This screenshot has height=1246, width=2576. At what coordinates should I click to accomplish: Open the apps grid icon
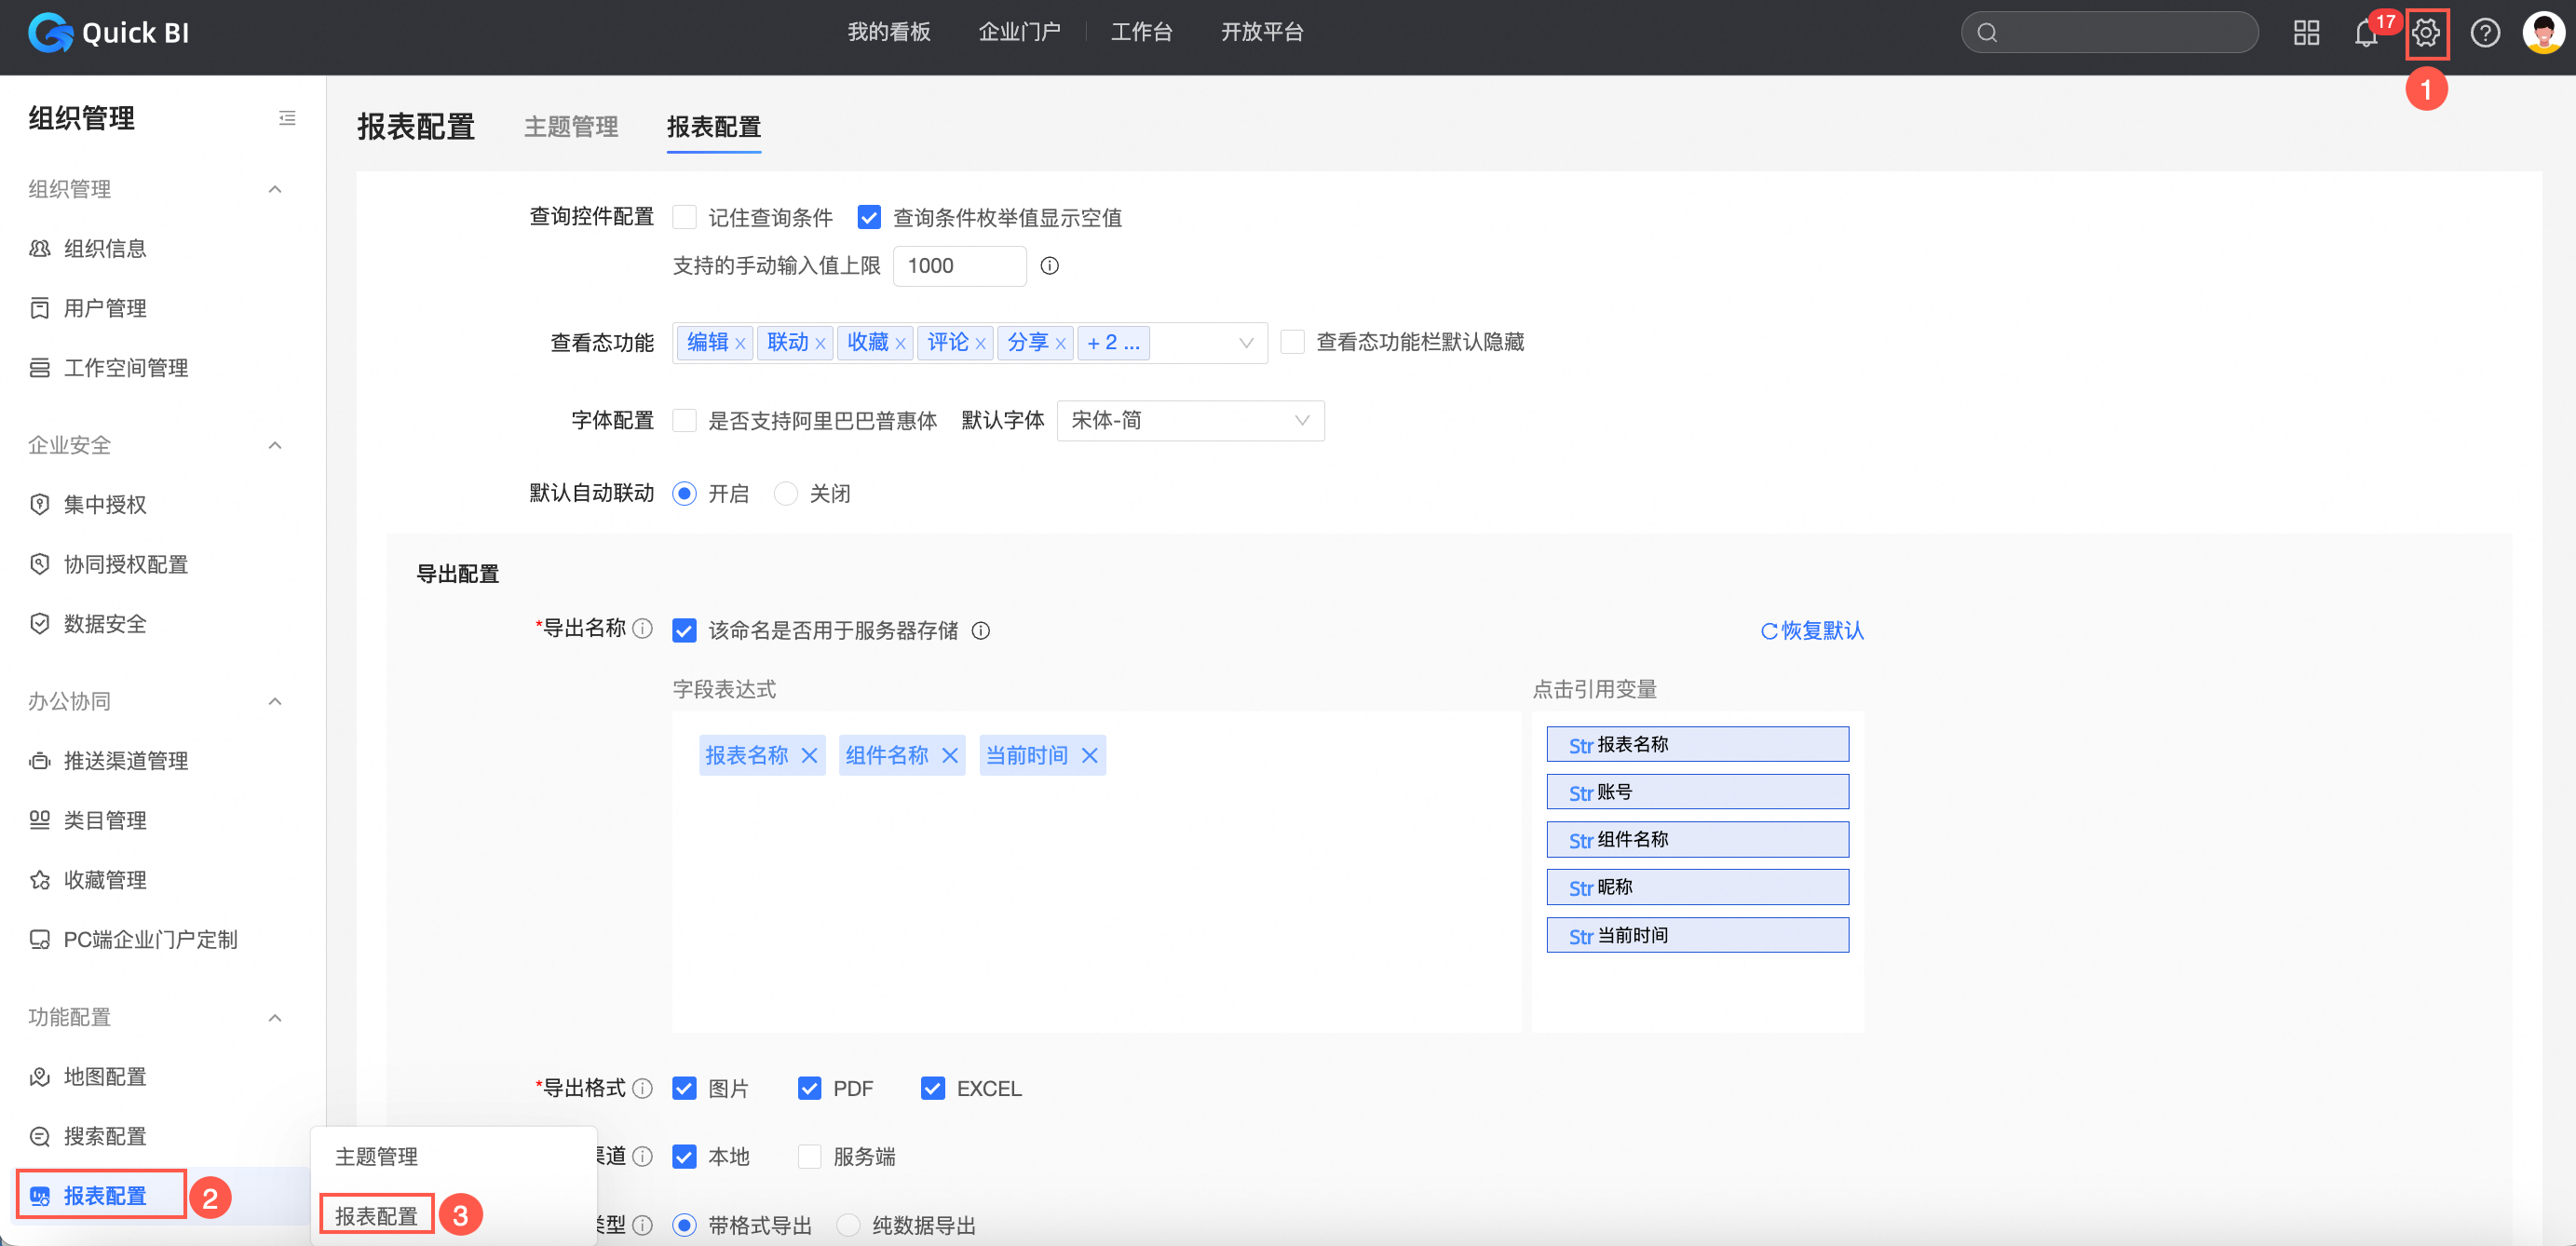pyautogui.click(x=2306, y=33)
